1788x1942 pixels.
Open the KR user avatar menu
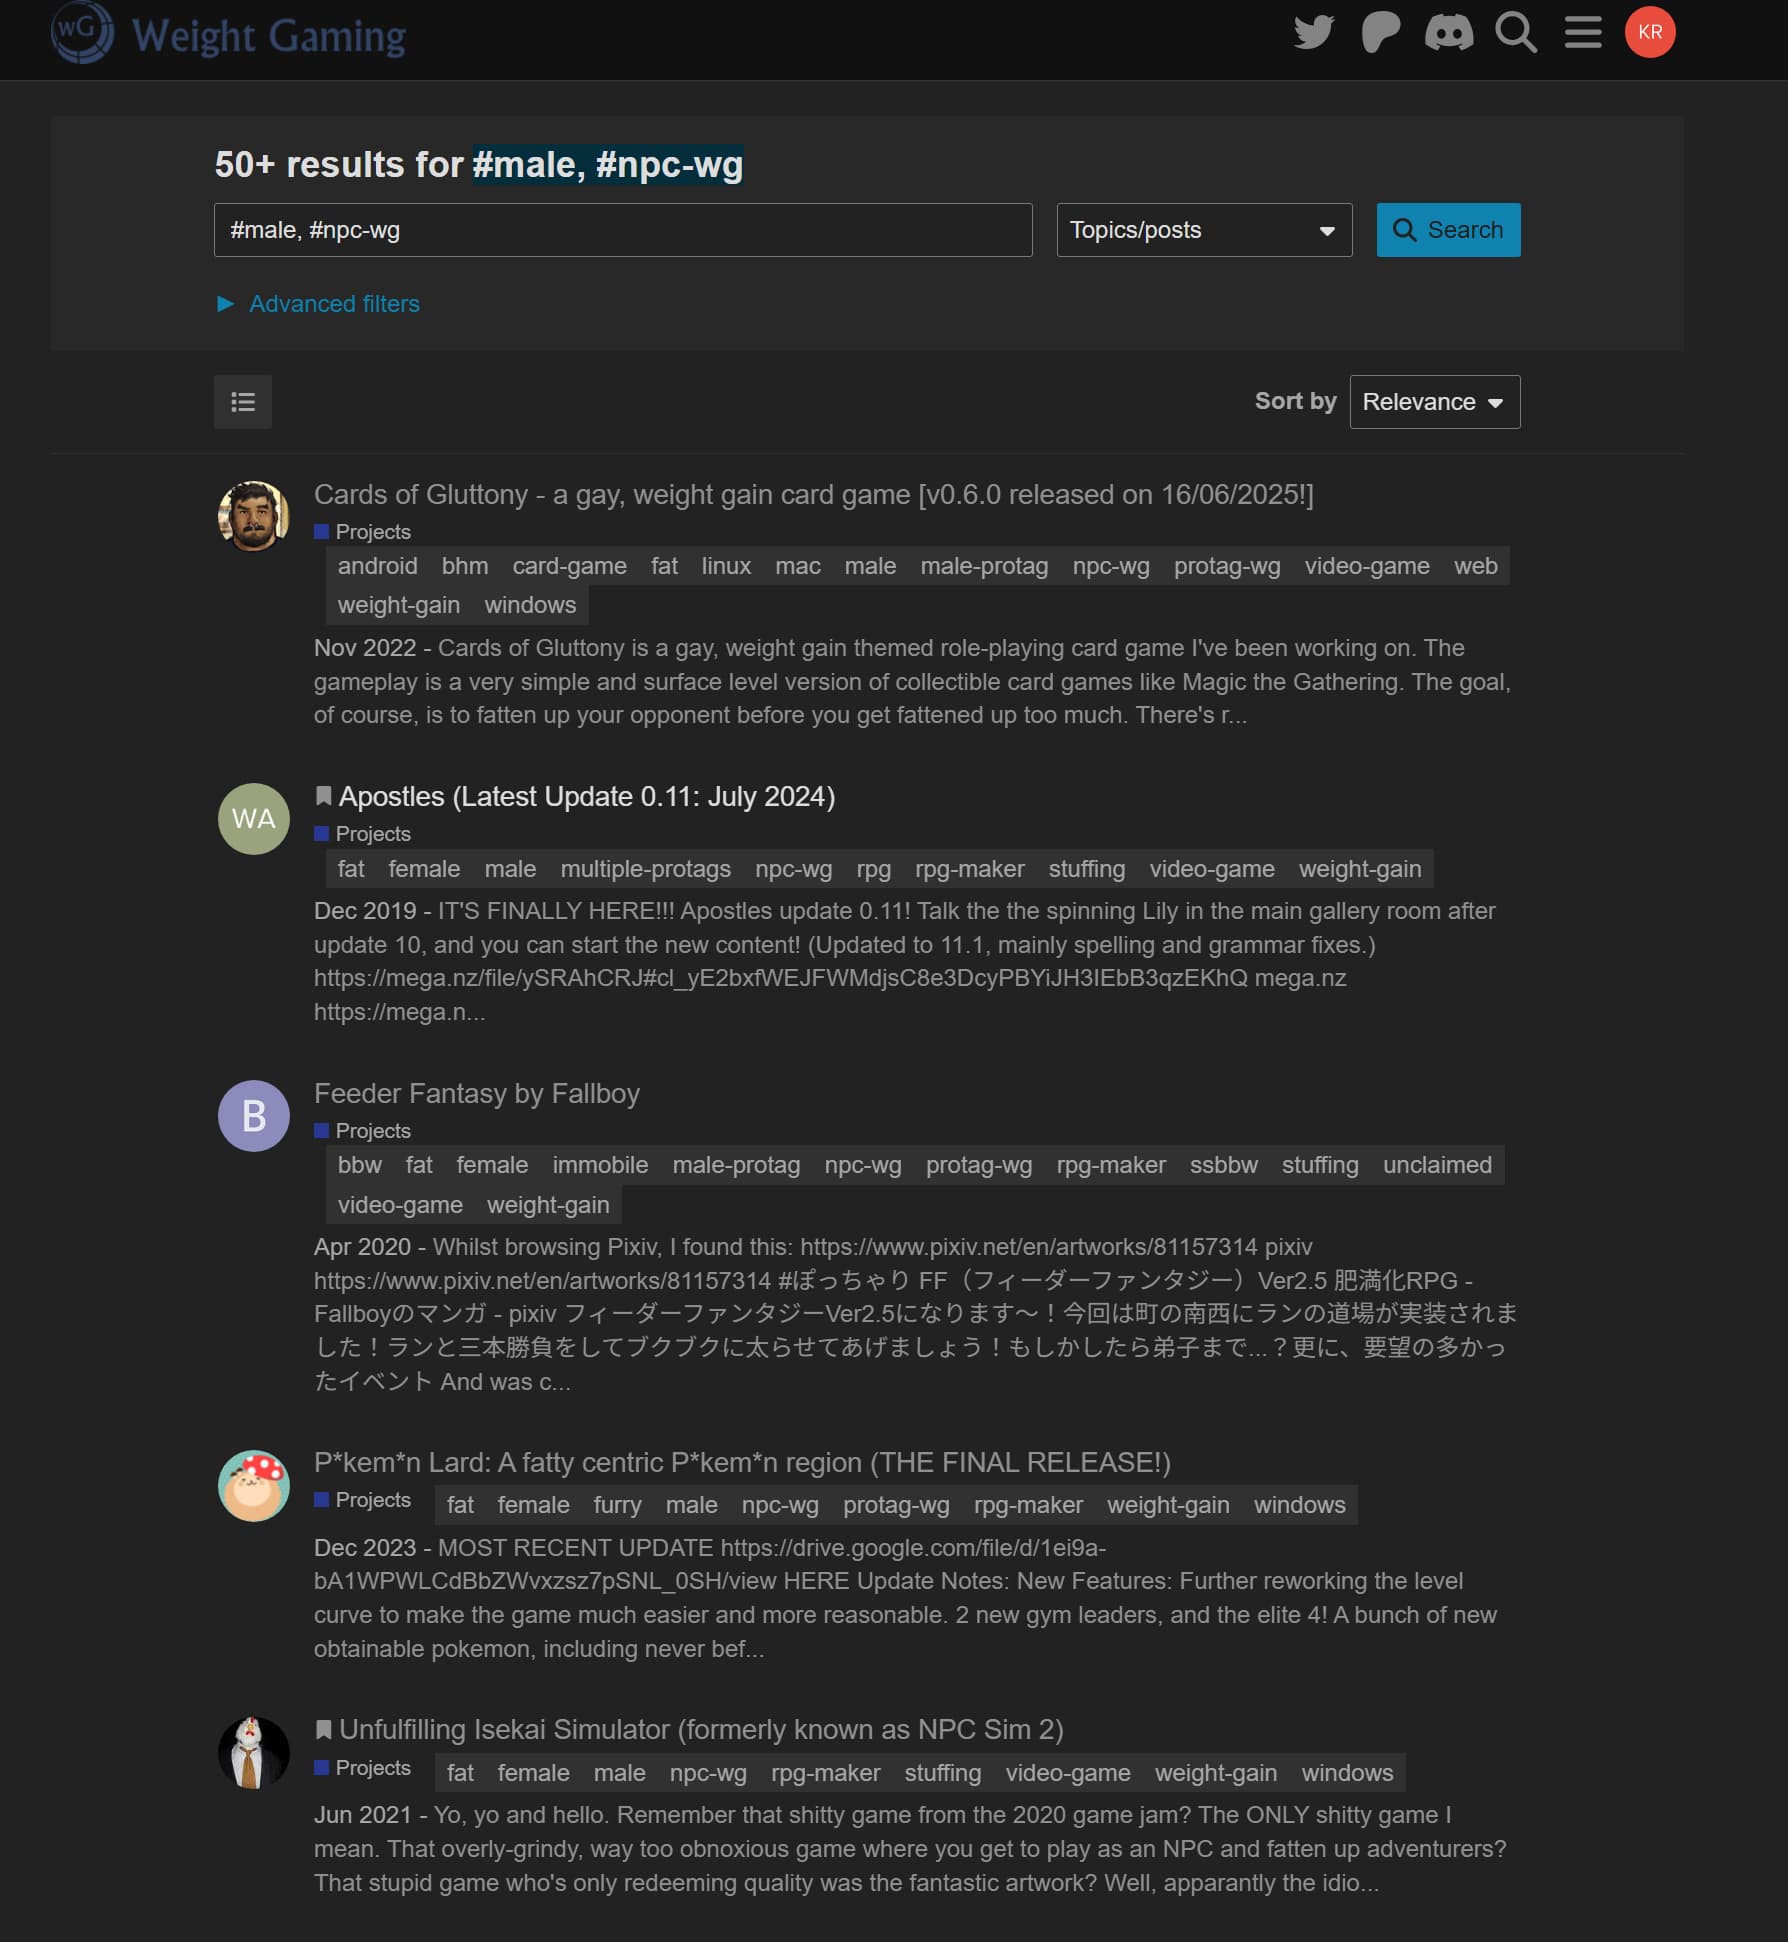[x=1650, y=32]
